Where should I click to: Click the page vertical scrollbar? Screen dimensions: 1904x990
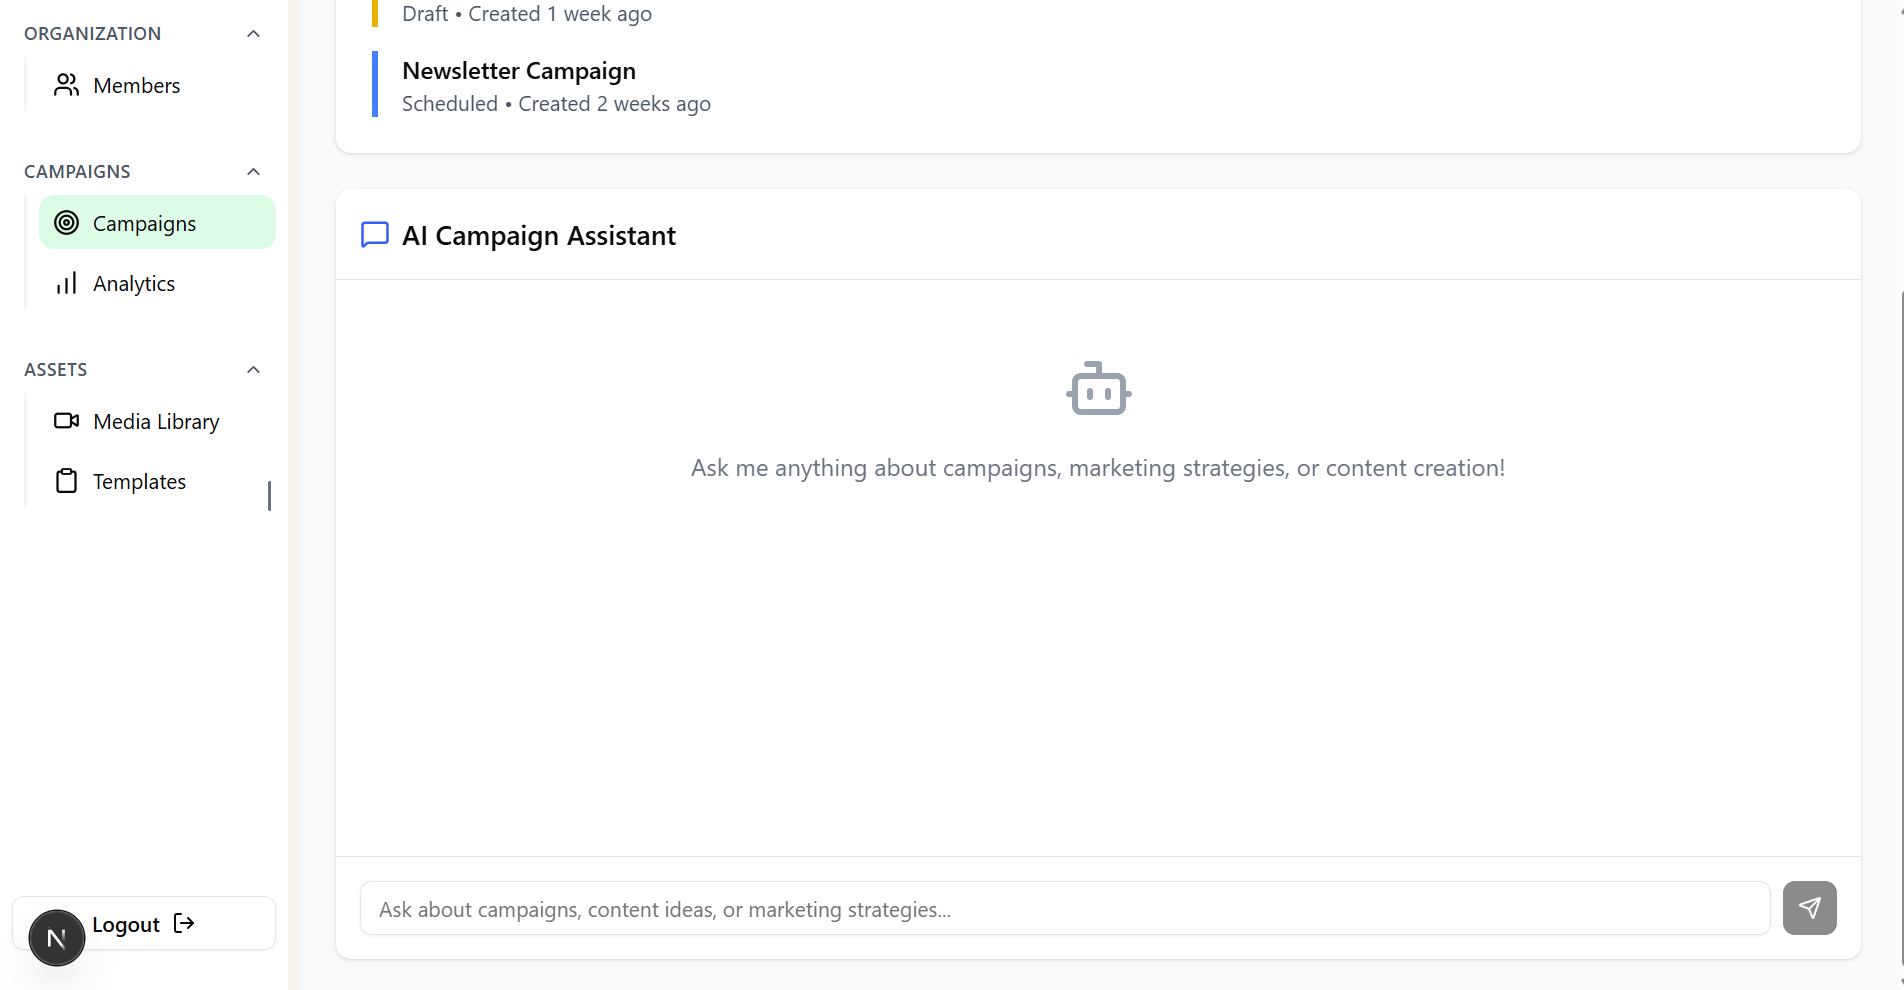[x=1900, y=630]
